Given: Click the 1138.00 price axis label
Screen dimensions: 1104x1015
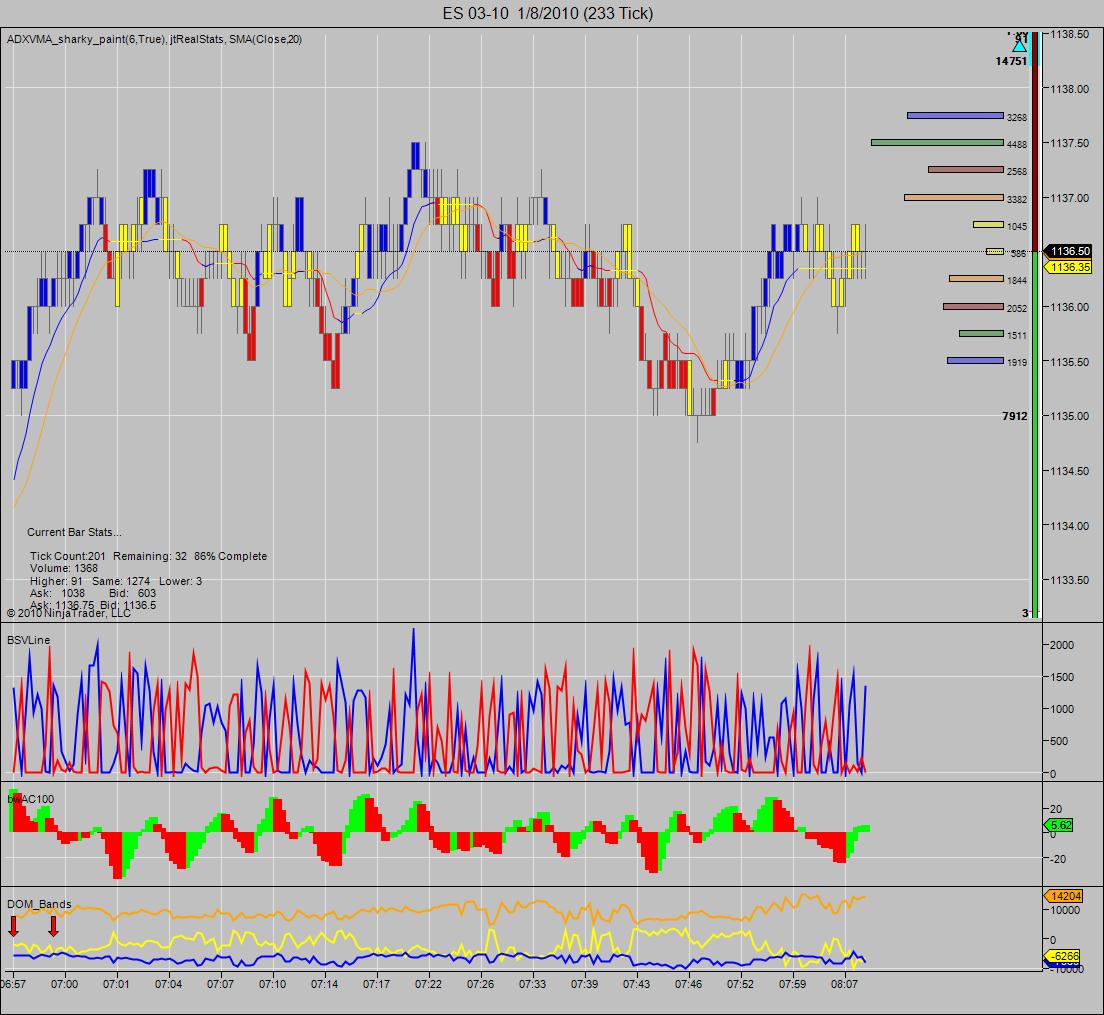Looking at the screenshot, I should 1070,89.
